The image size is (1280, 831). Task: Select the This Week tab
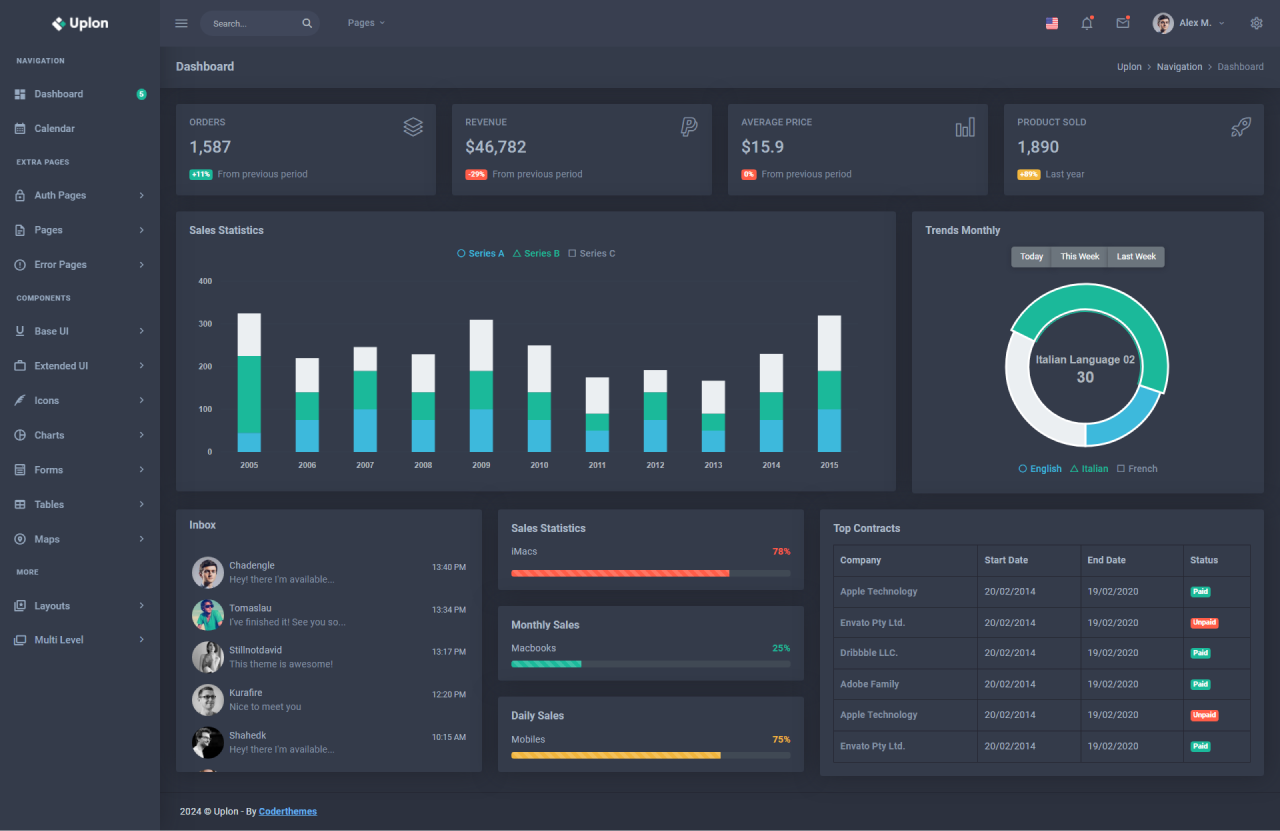point(1080,257)
